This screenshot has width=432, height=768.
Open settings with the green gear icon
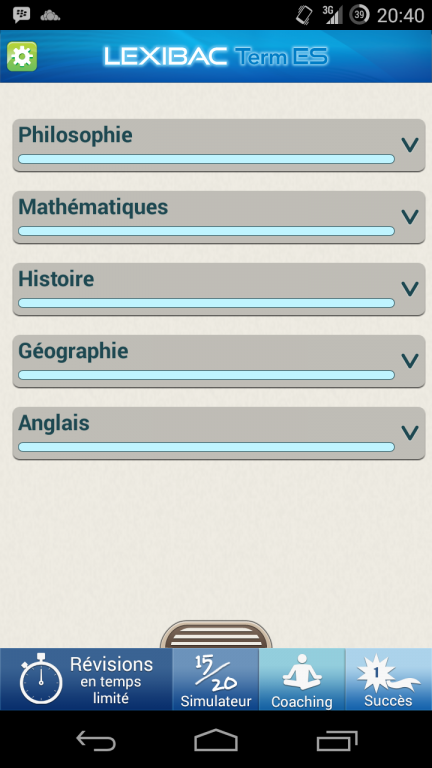click(22, 57)
